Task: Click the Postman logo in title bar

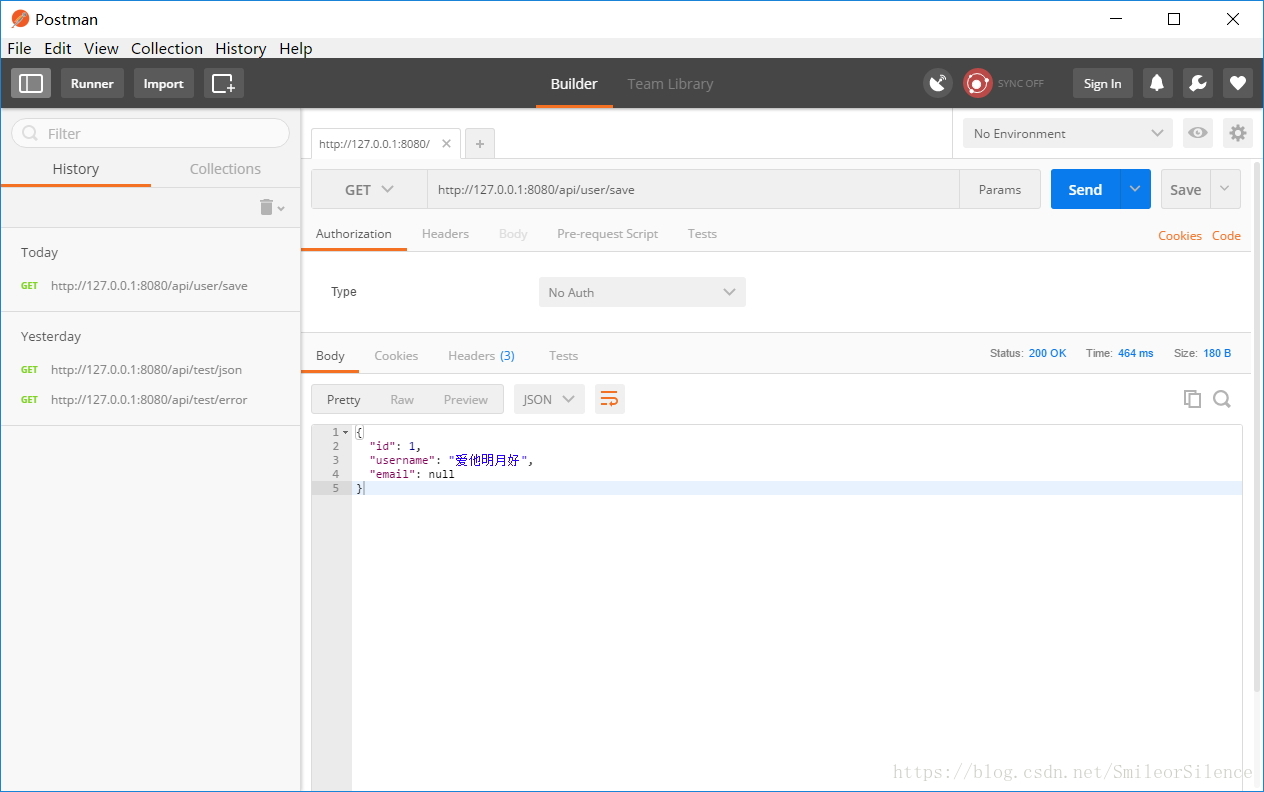Action: [20, 19]
